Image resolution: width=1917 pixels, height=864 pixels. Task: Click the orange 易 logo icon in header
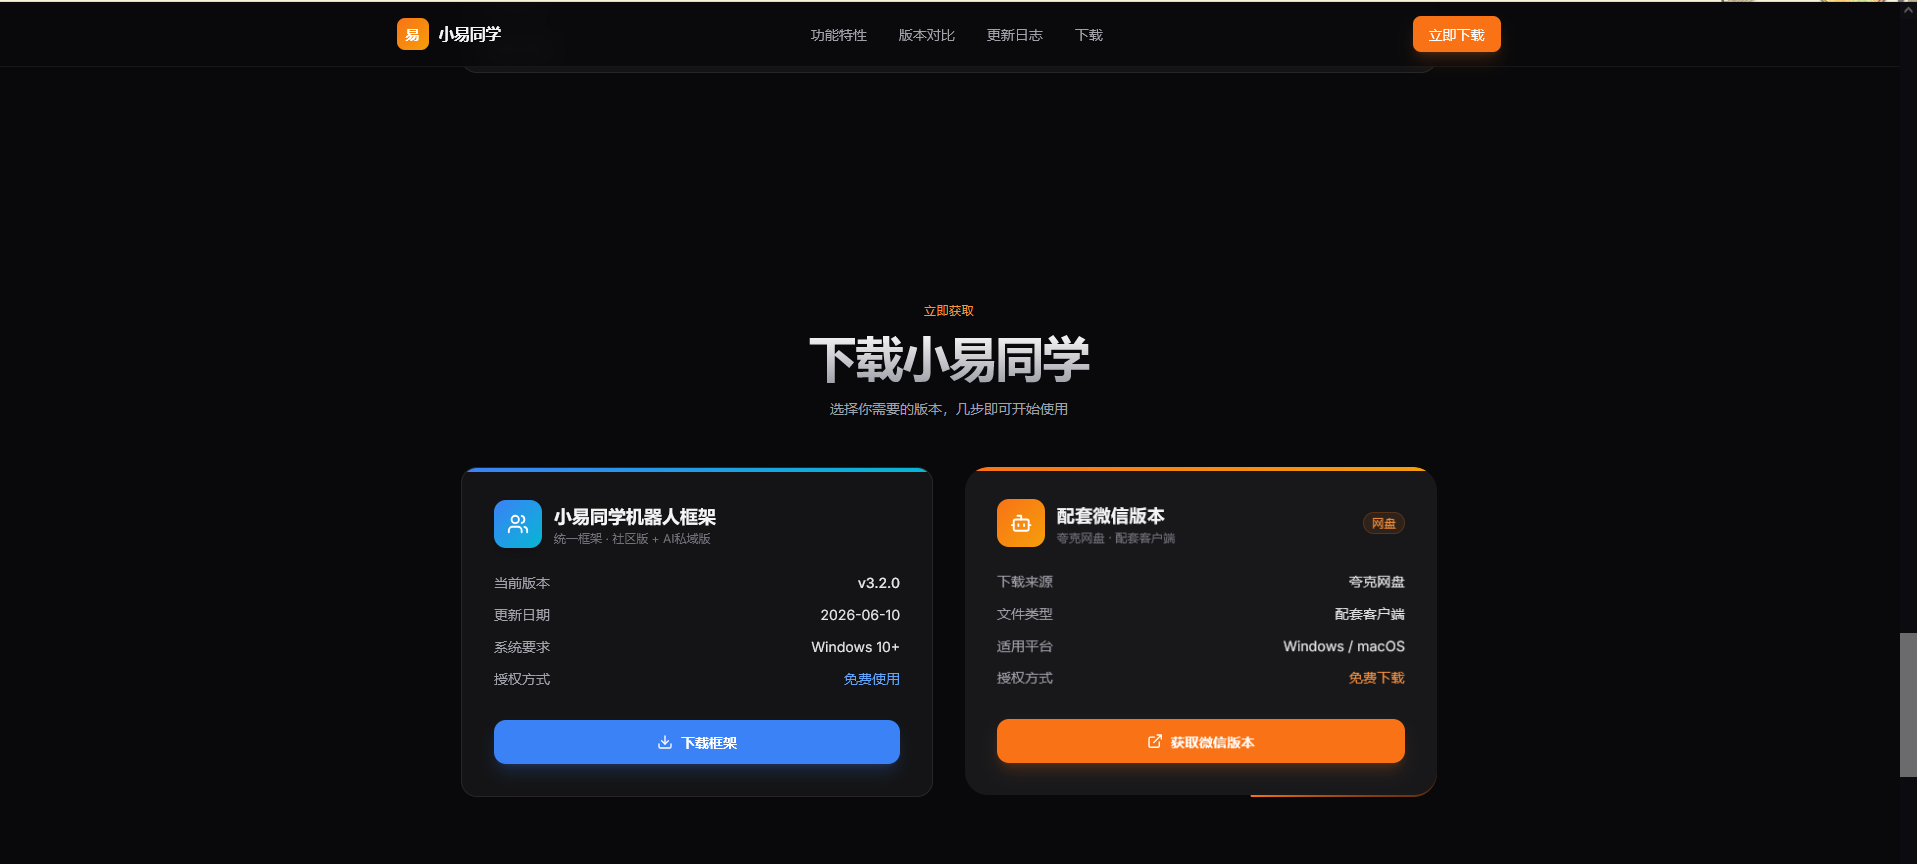(x=412, y=34)
